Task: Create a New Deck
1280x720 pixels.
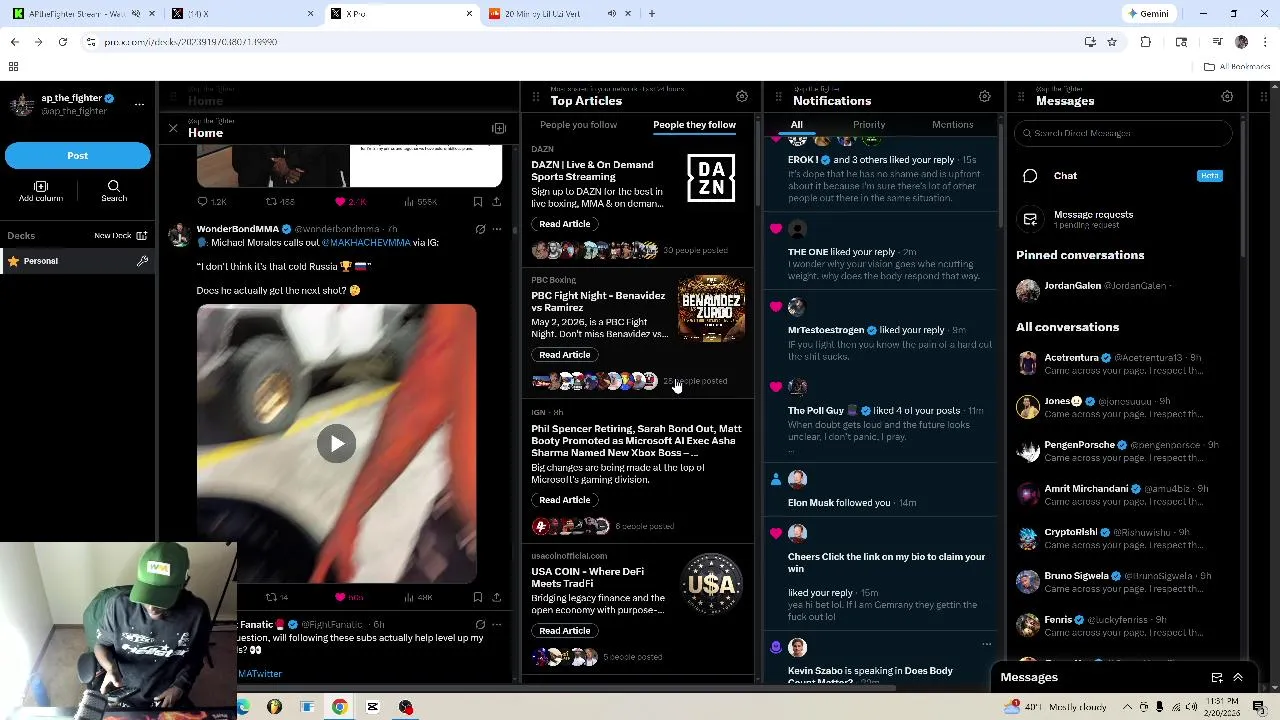Action: [x=121, y=235]
